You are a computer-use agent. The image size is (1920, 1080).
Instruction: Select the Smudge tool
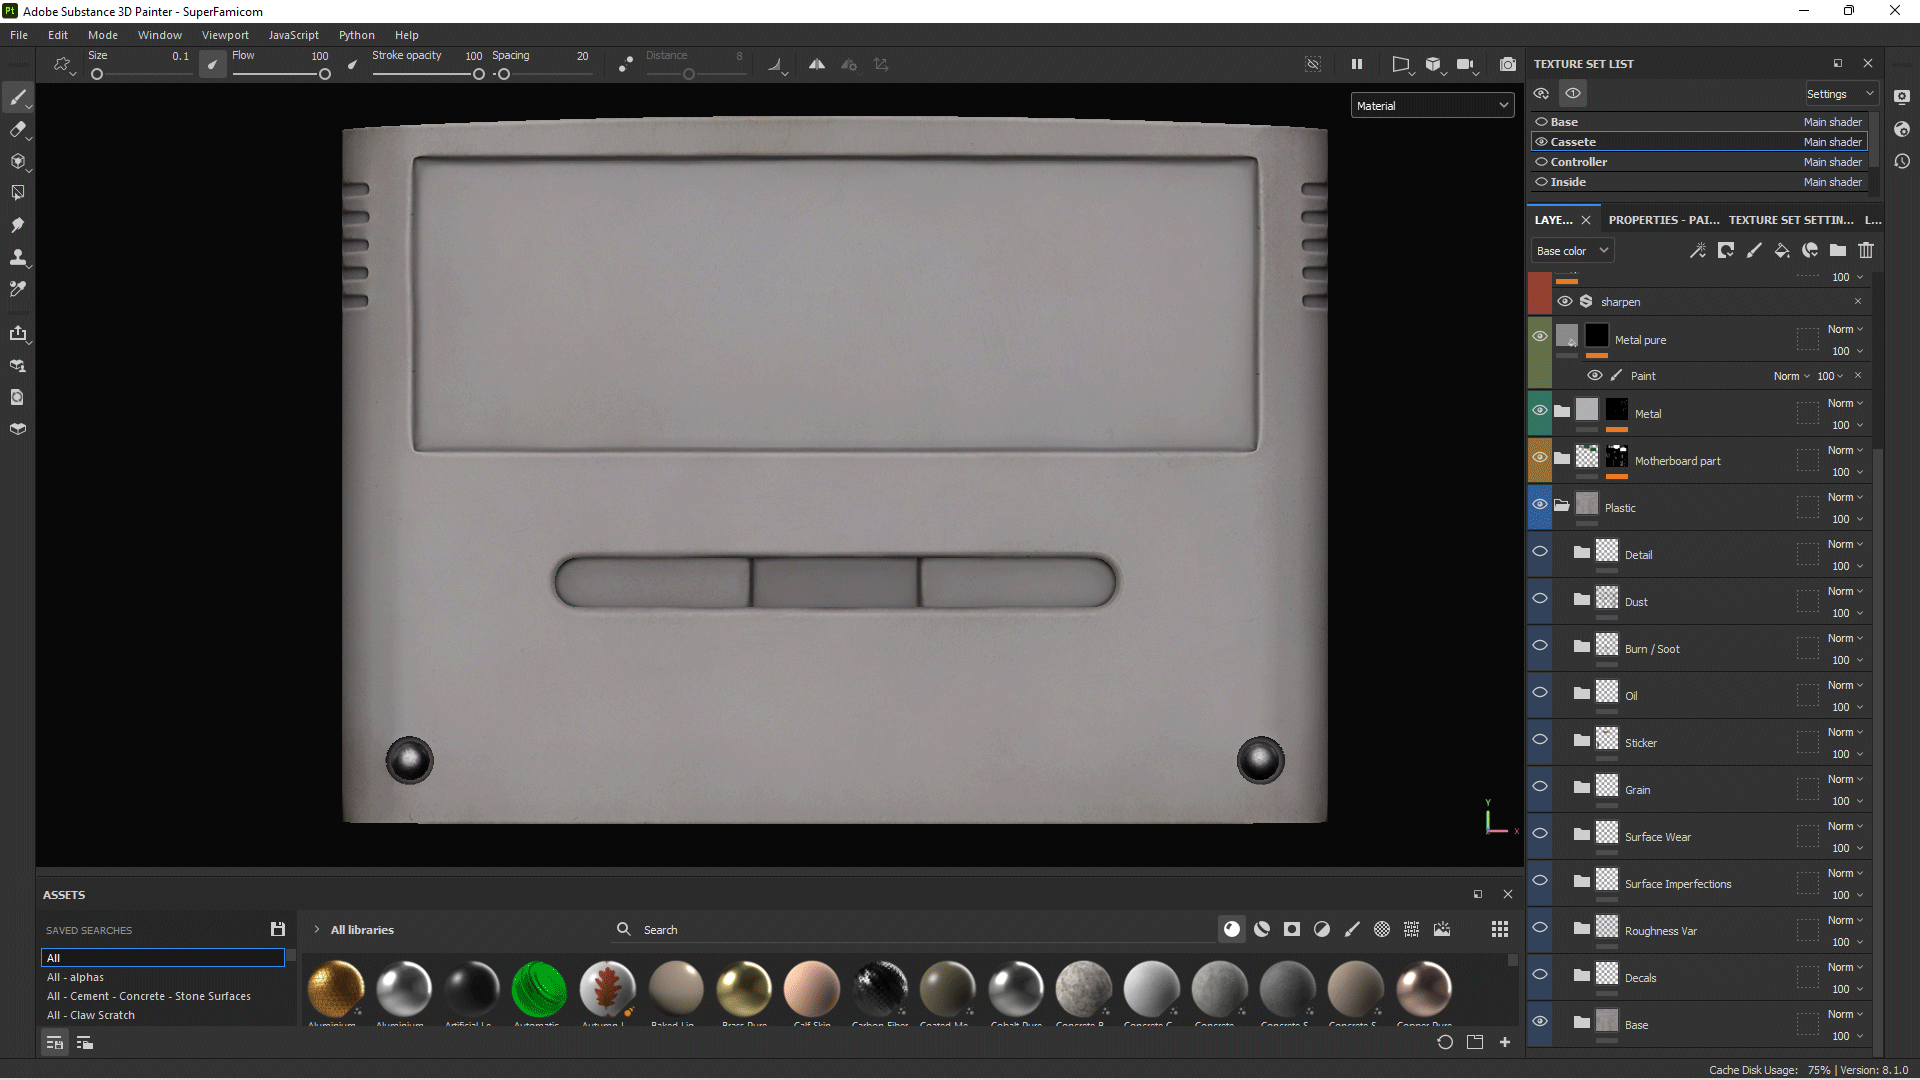pyautogui.click(x=18, y=225)
